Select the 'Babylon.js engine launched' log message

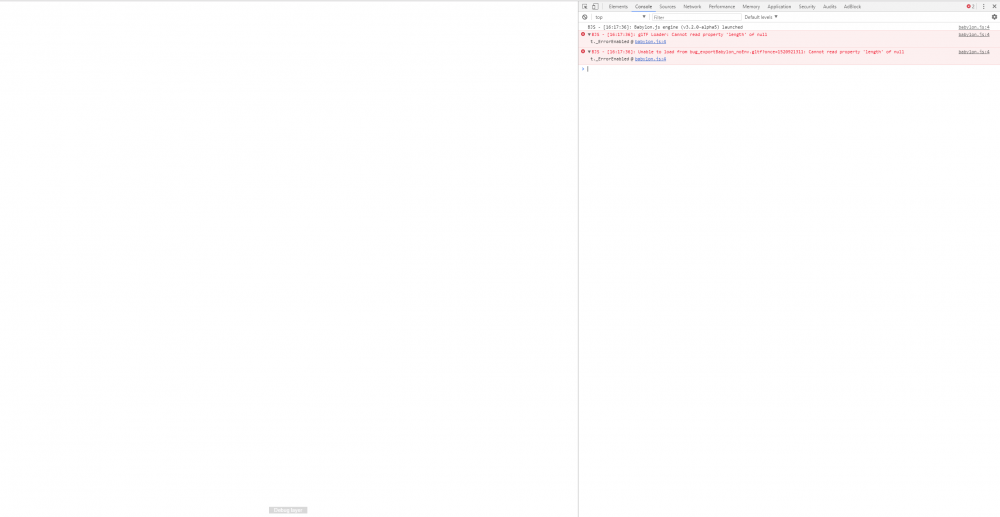[x=665, y=27]
